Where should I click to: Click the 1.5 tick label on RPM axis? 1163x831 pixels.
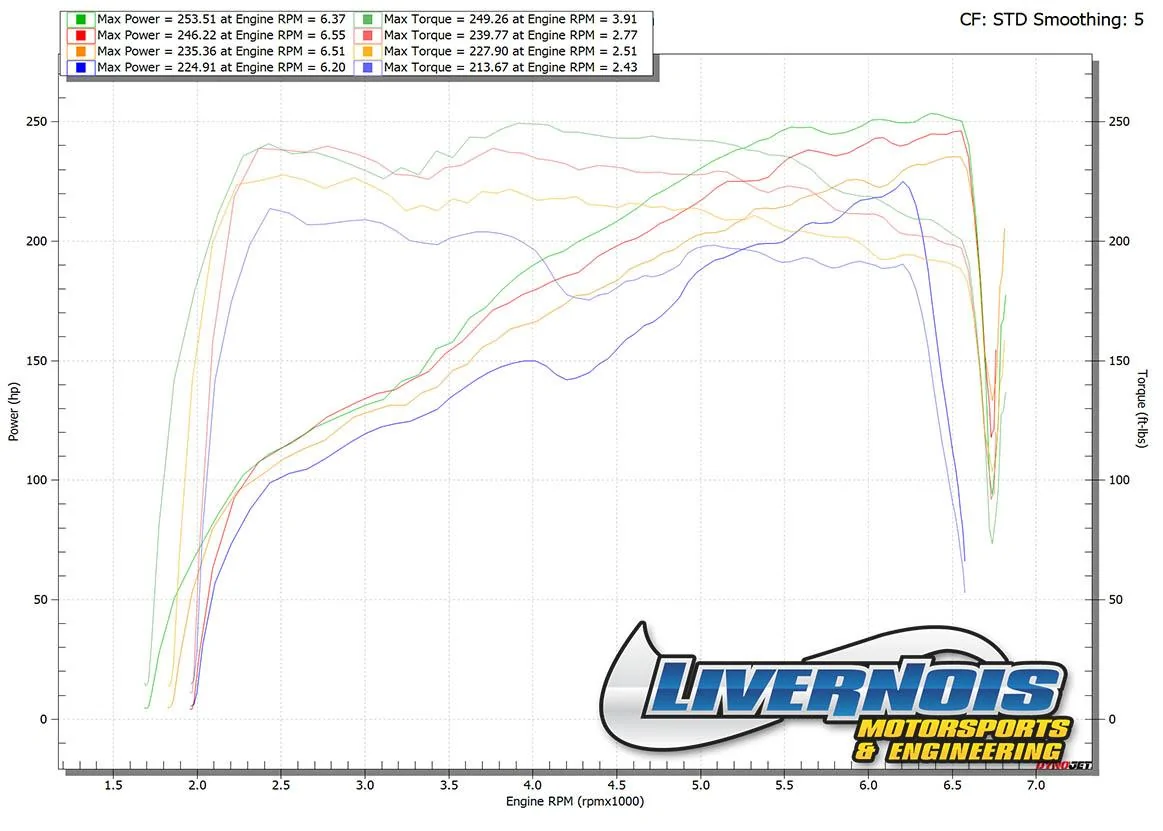(x=113, y=785)
